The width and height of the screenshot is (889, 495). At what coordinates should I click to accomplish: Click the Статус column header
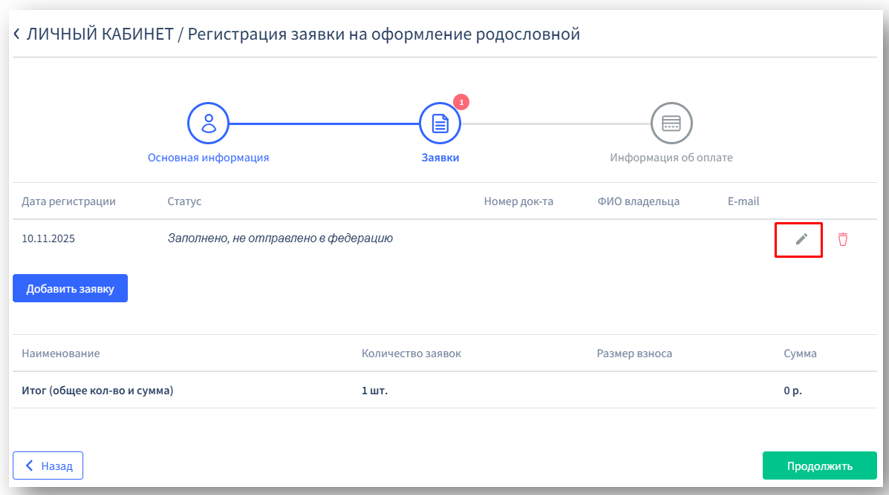(184, 201)
